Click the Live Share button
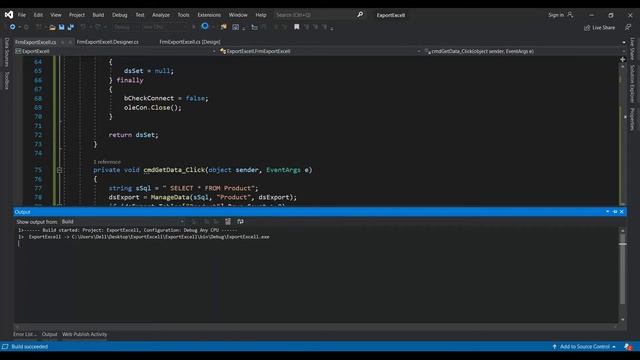The image size is (640, 360). tap(599, 28)
